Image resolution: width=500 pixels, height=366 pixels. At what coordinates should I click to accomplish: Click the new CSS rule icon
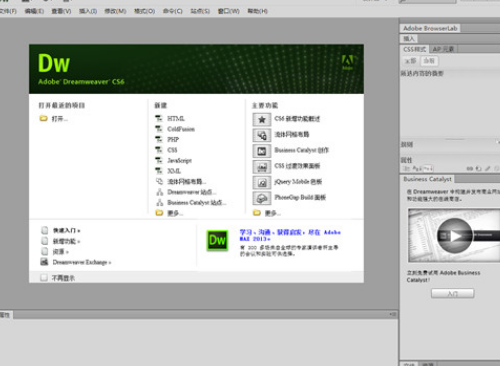479,169
